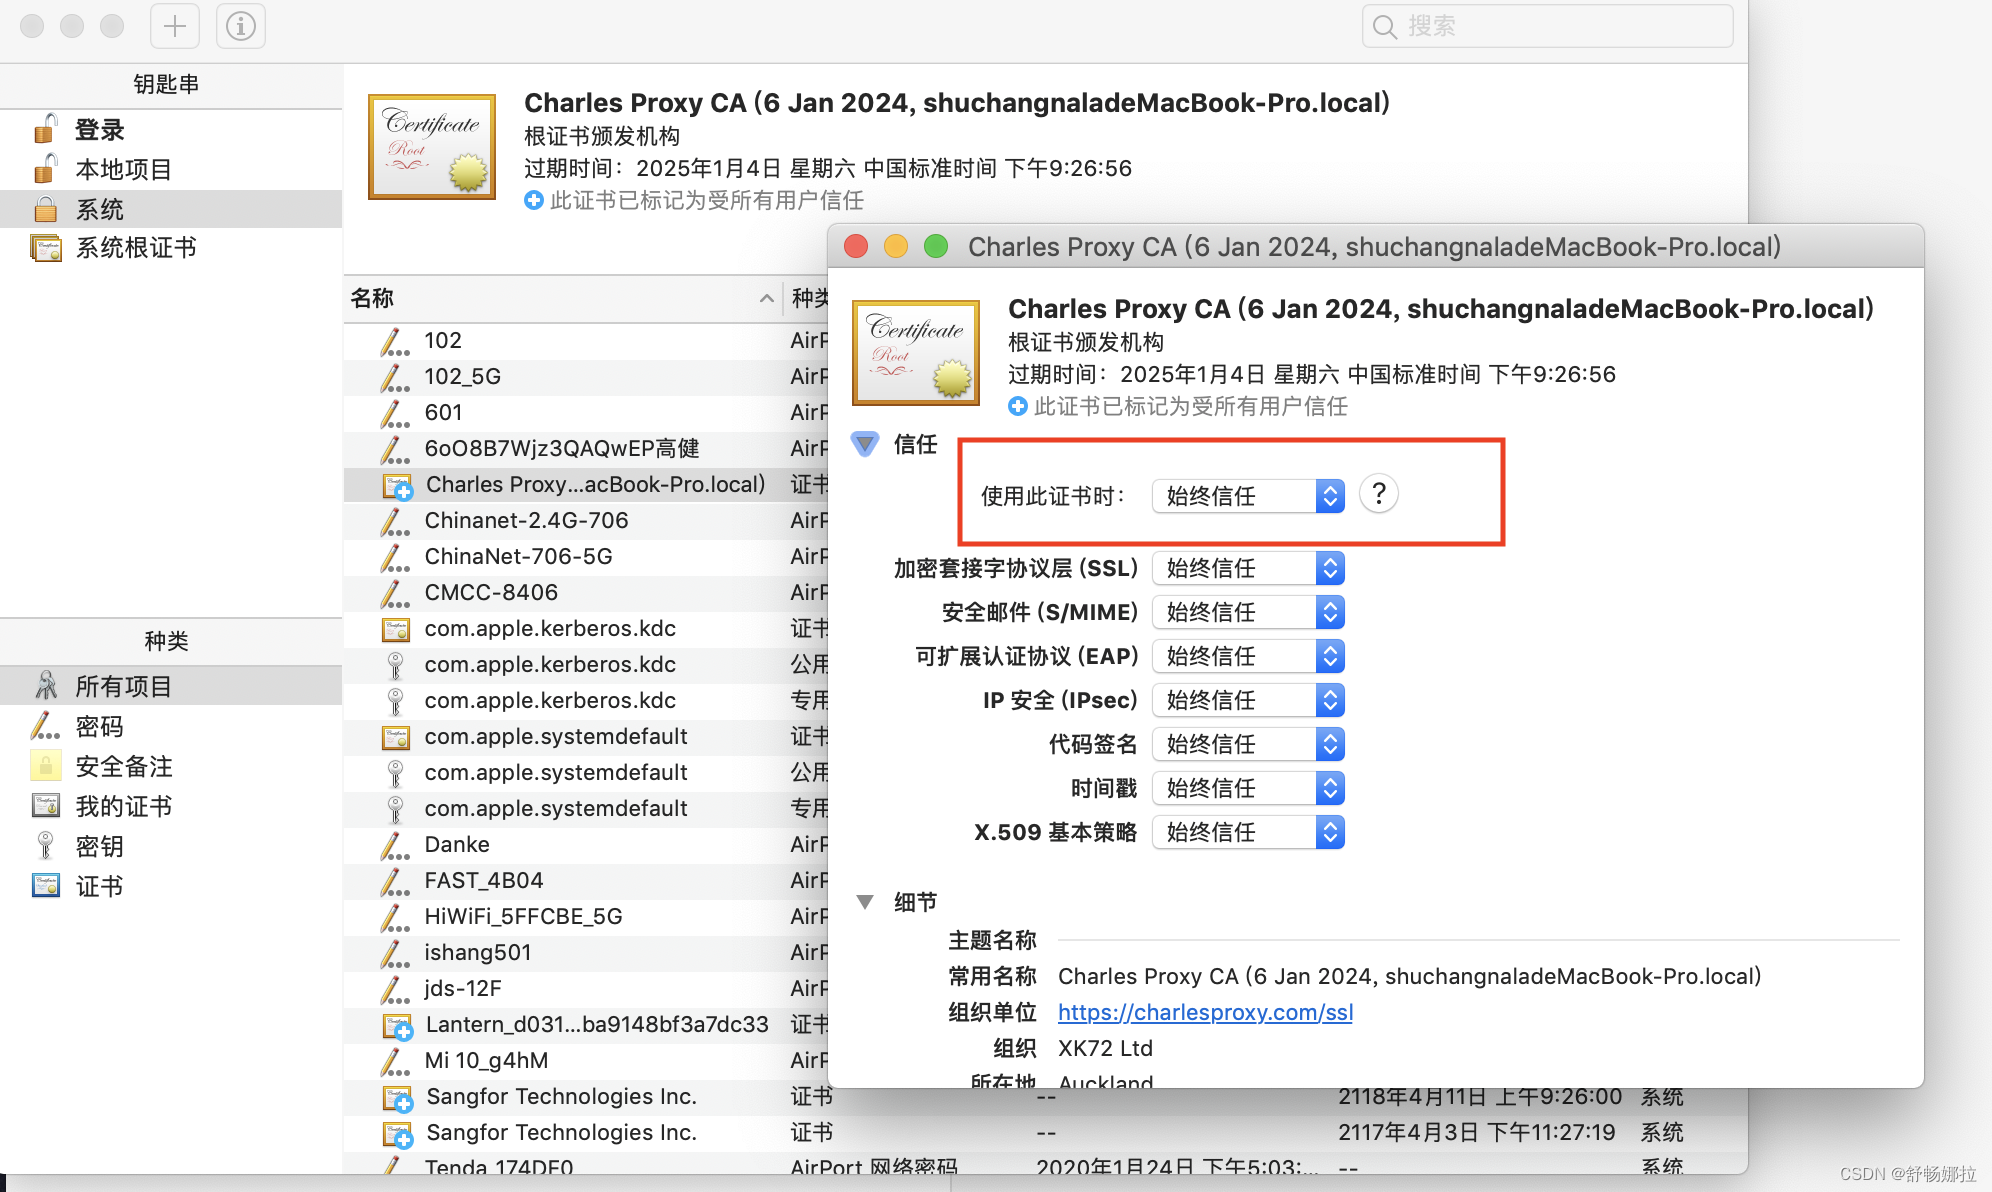The image size is (1992, 1192).
Task: Select the 密钥 category
Action: (x=171, y=846)
